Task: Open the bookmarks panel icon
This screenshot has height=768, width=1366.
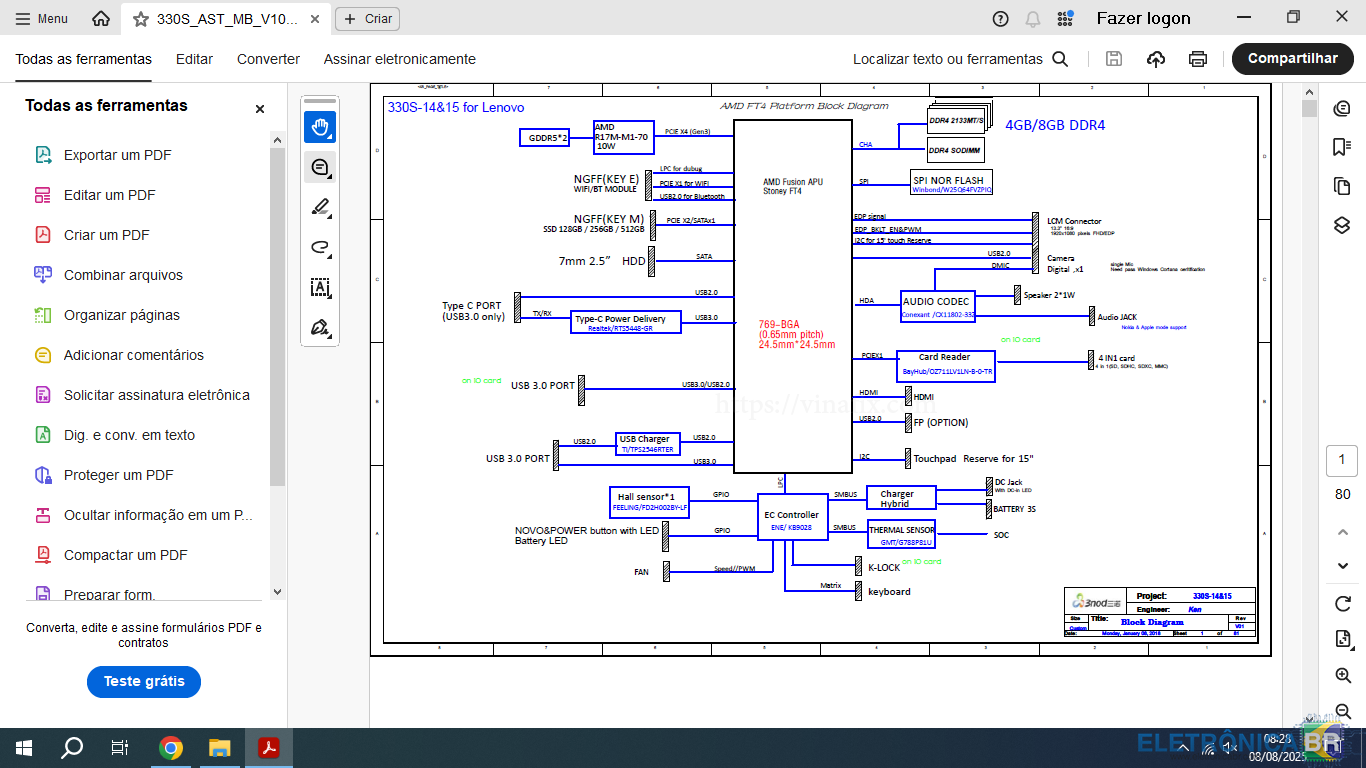Action: (1342, 147)
